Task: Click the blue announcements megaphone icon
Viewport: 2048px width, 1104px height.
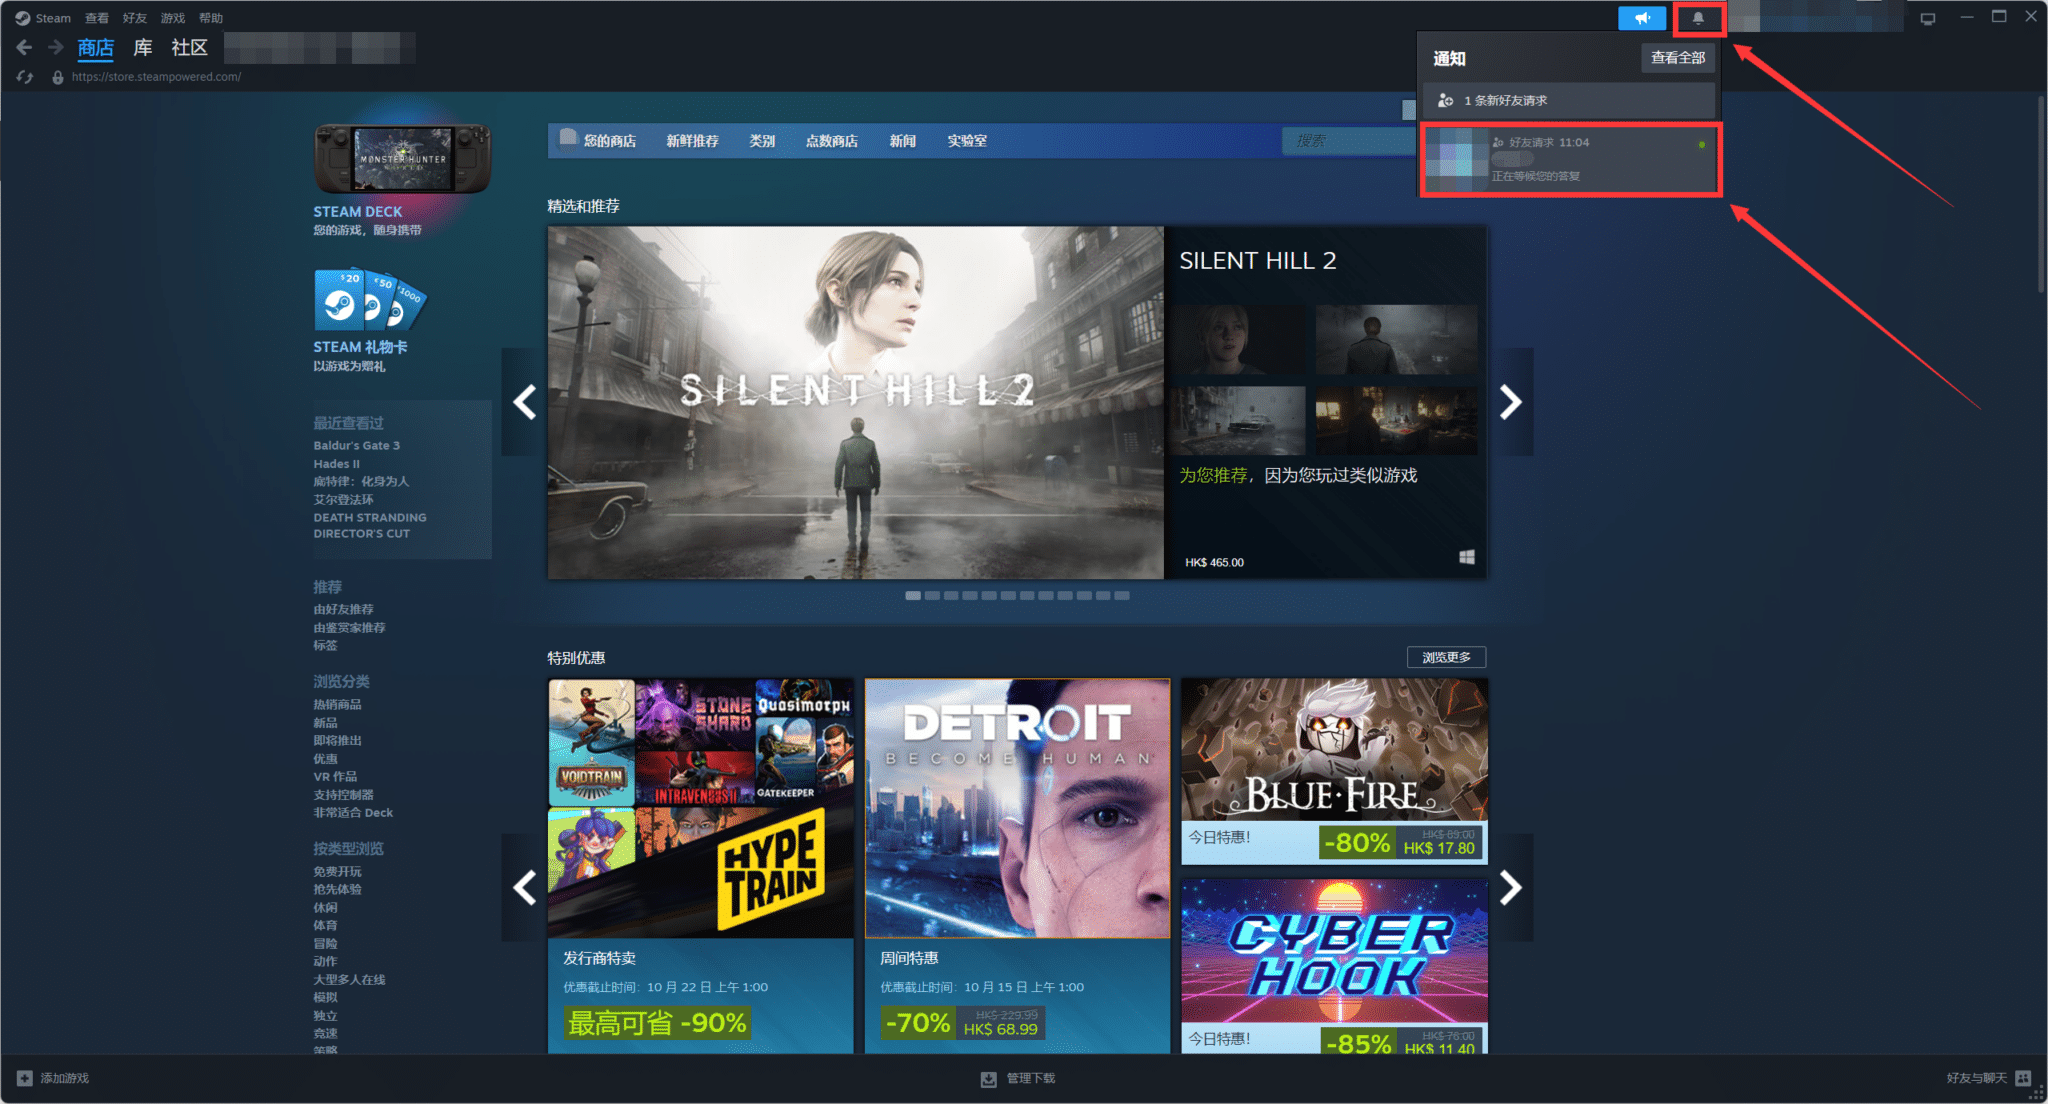Action: [1643, 17]
